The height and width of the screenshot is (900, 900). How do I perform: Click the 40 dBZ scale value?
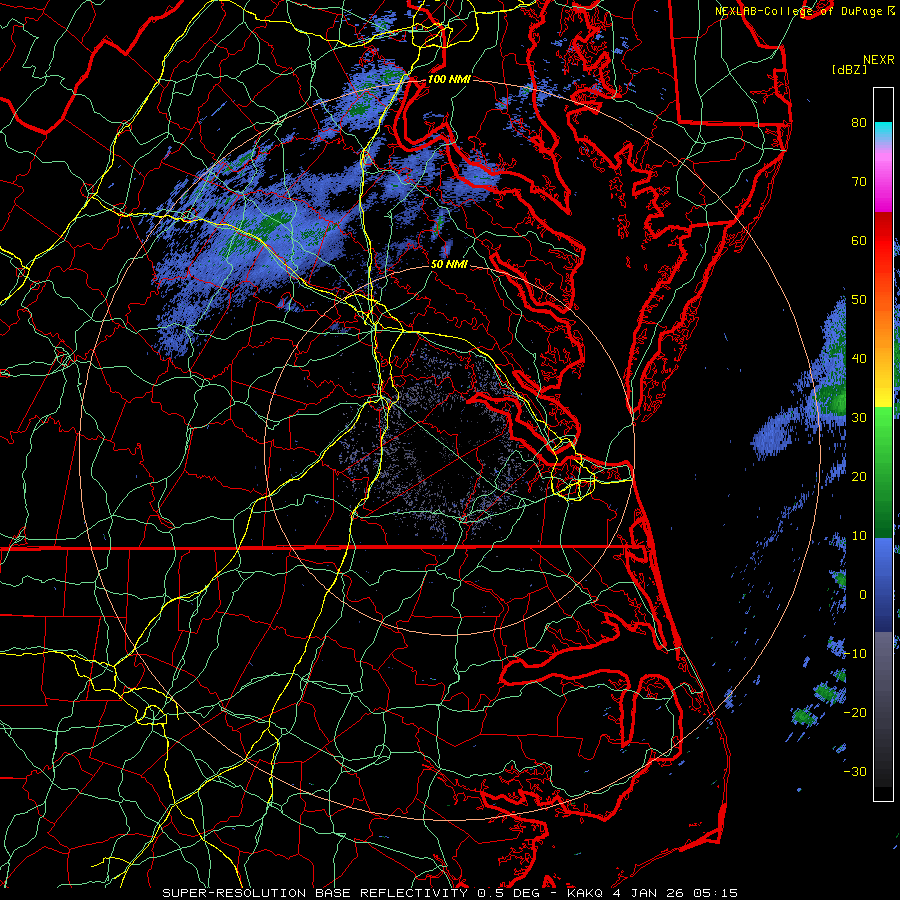tap(859, 359)
